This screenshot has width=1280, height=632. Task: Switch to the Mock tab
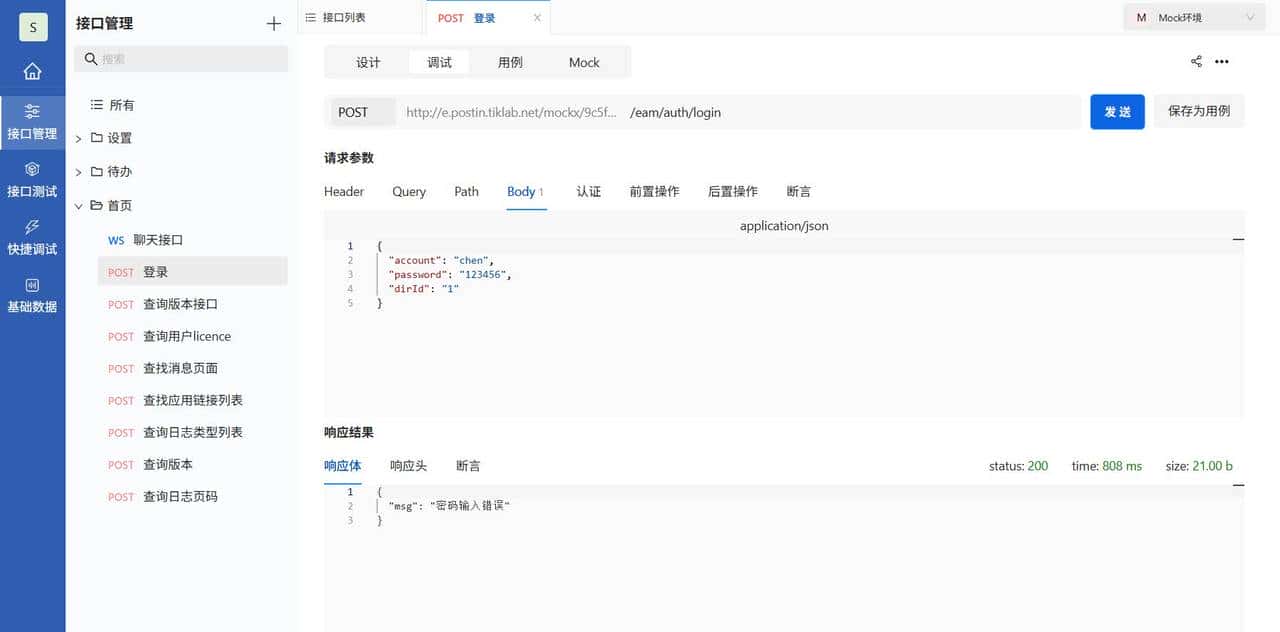[x=584, y=62]
